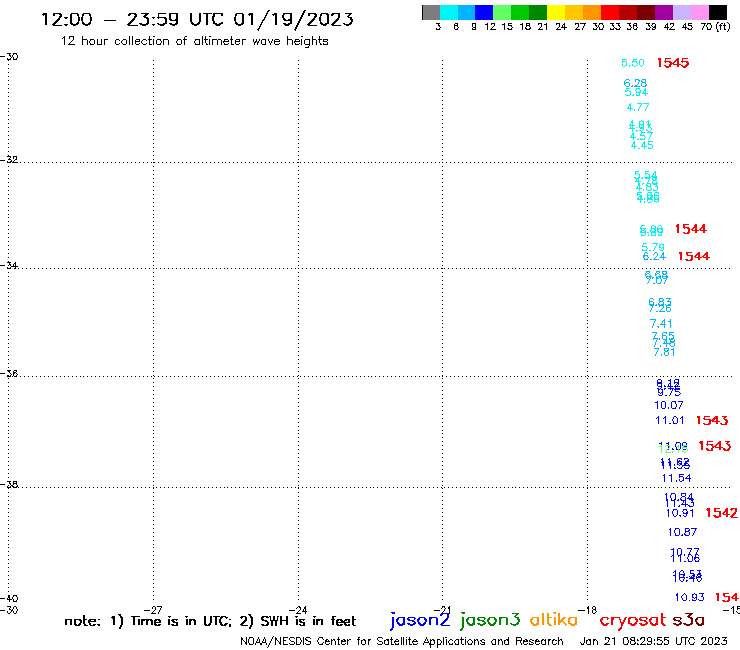Select the yellow swatch in the wave-height legend
This screenshot has height=650, width=740.
(556, 12)
